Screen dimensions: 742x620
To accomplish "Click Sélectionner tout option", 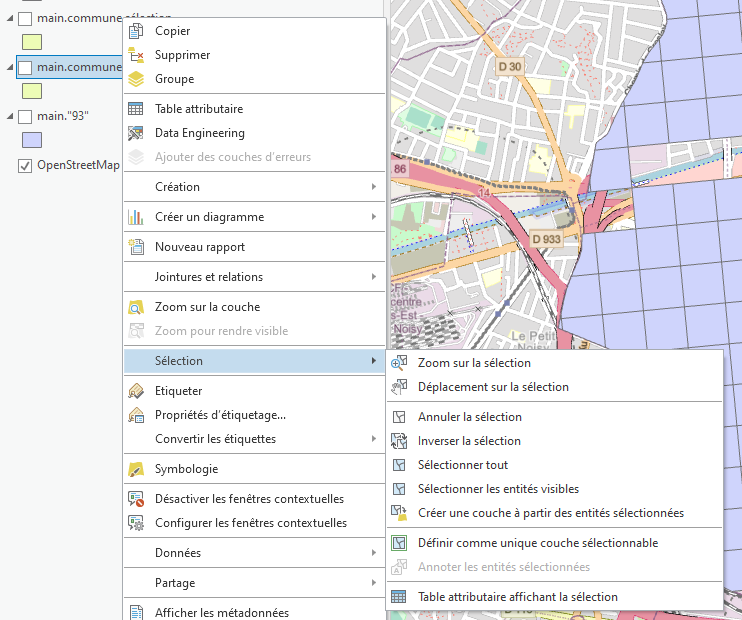I will pyautogui.click(x=462, y=465).
